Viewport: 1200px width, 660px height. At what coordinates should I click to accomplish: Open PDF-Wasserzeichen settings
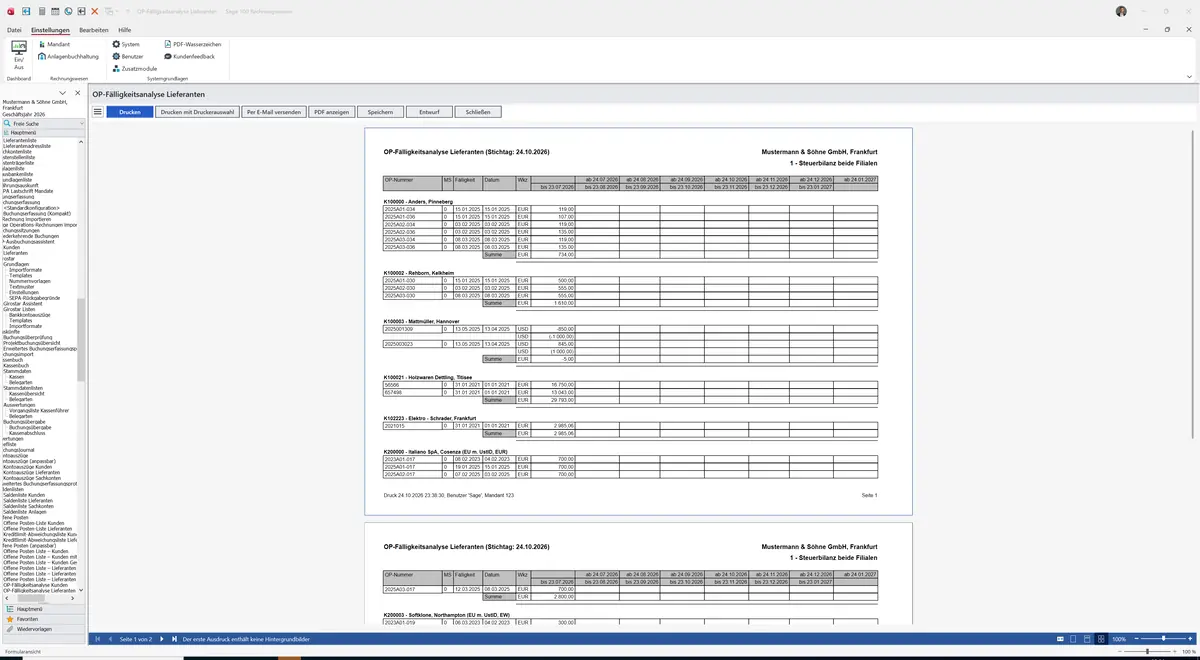pyautogui.click(x=191, y=44)
